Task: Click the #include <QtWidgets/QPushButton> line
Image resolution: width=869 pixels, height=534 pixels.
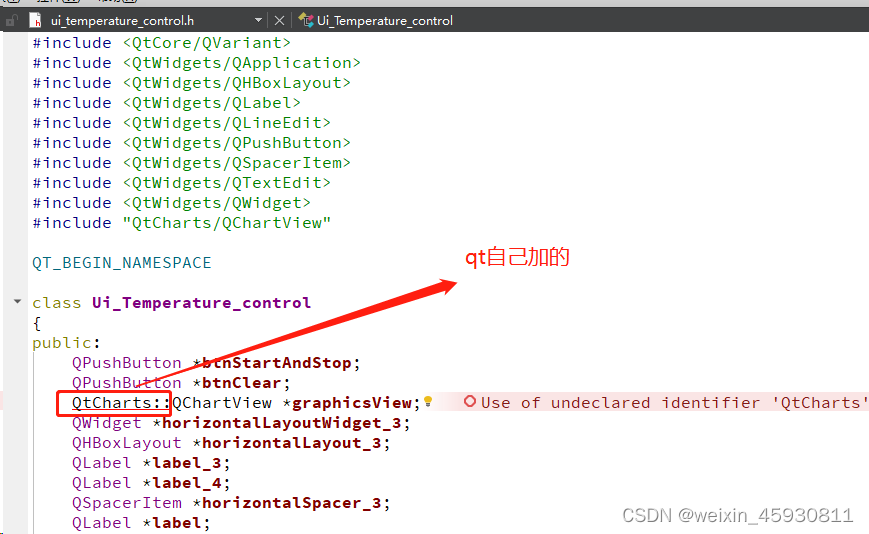Action: tap(191, 142)
